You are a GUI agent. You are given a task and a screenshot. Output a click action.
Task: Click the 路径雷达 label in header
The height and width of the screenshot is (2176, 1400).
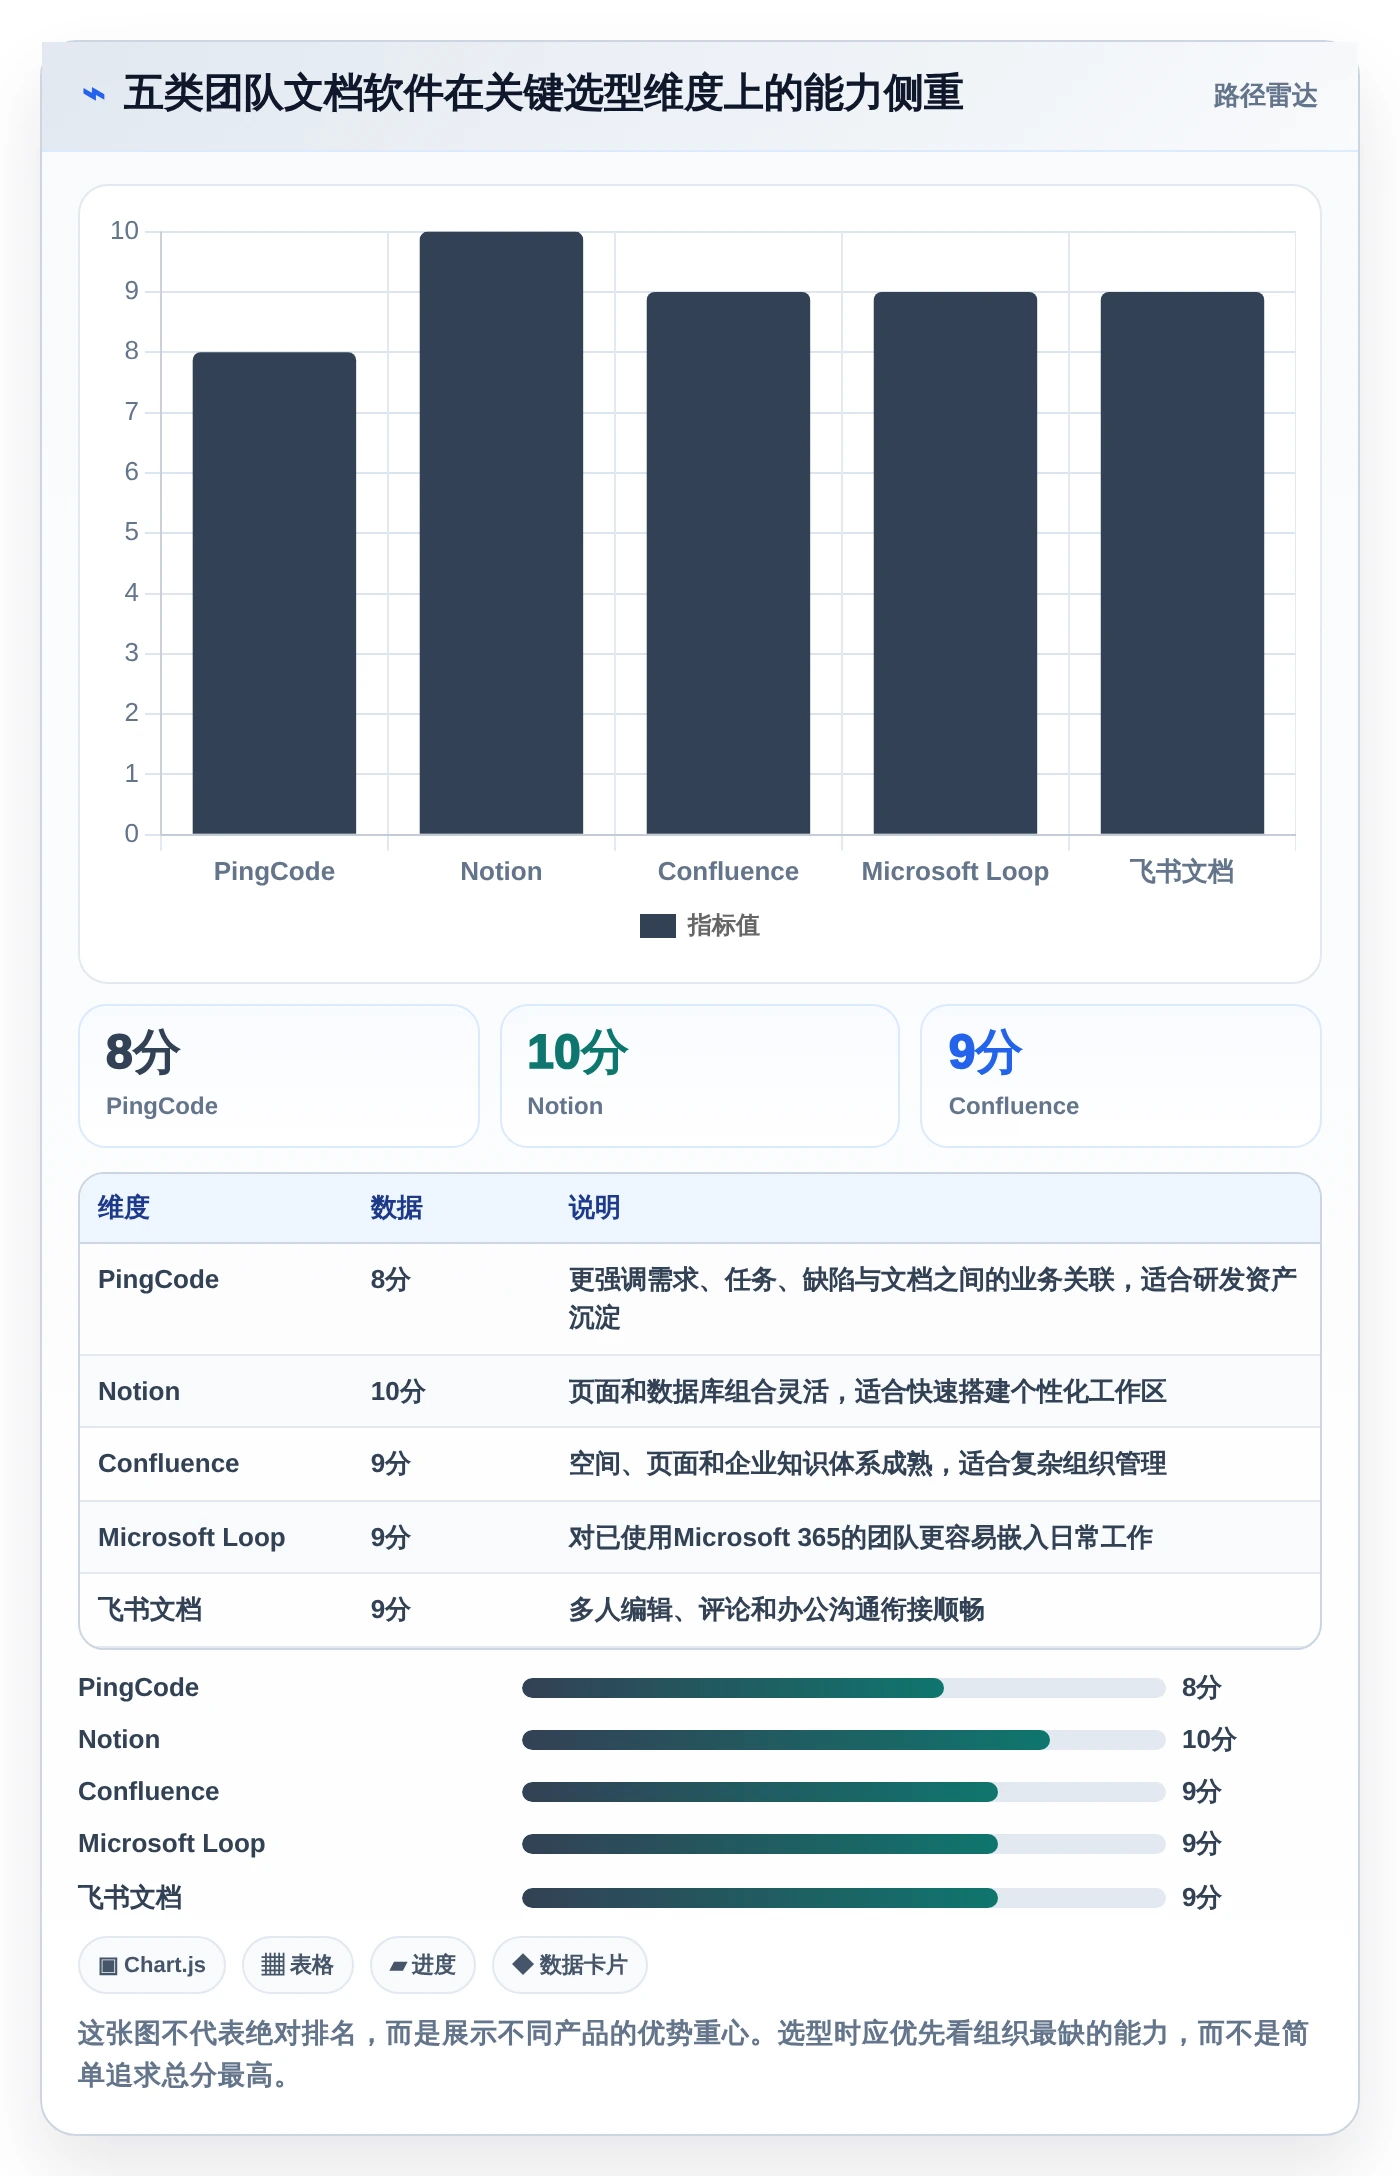coord(1265,95)
